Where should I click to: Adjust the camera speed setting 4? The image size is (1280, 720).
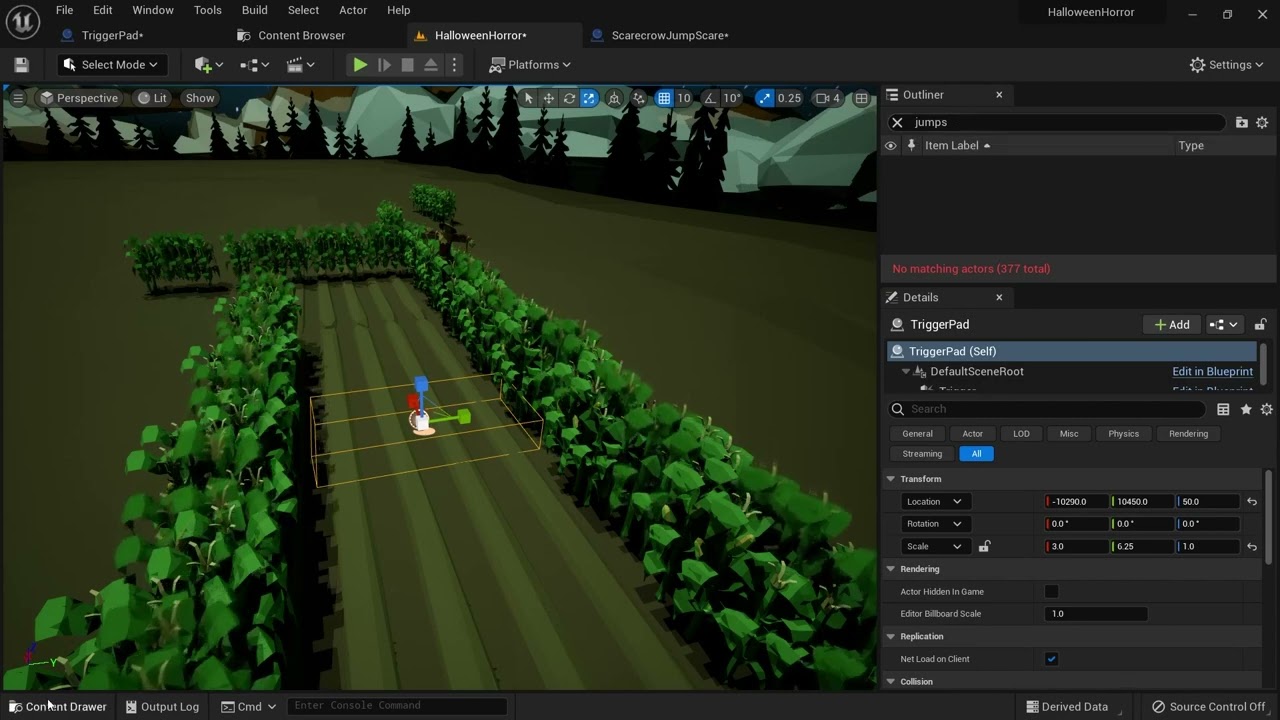coord(828,98)
